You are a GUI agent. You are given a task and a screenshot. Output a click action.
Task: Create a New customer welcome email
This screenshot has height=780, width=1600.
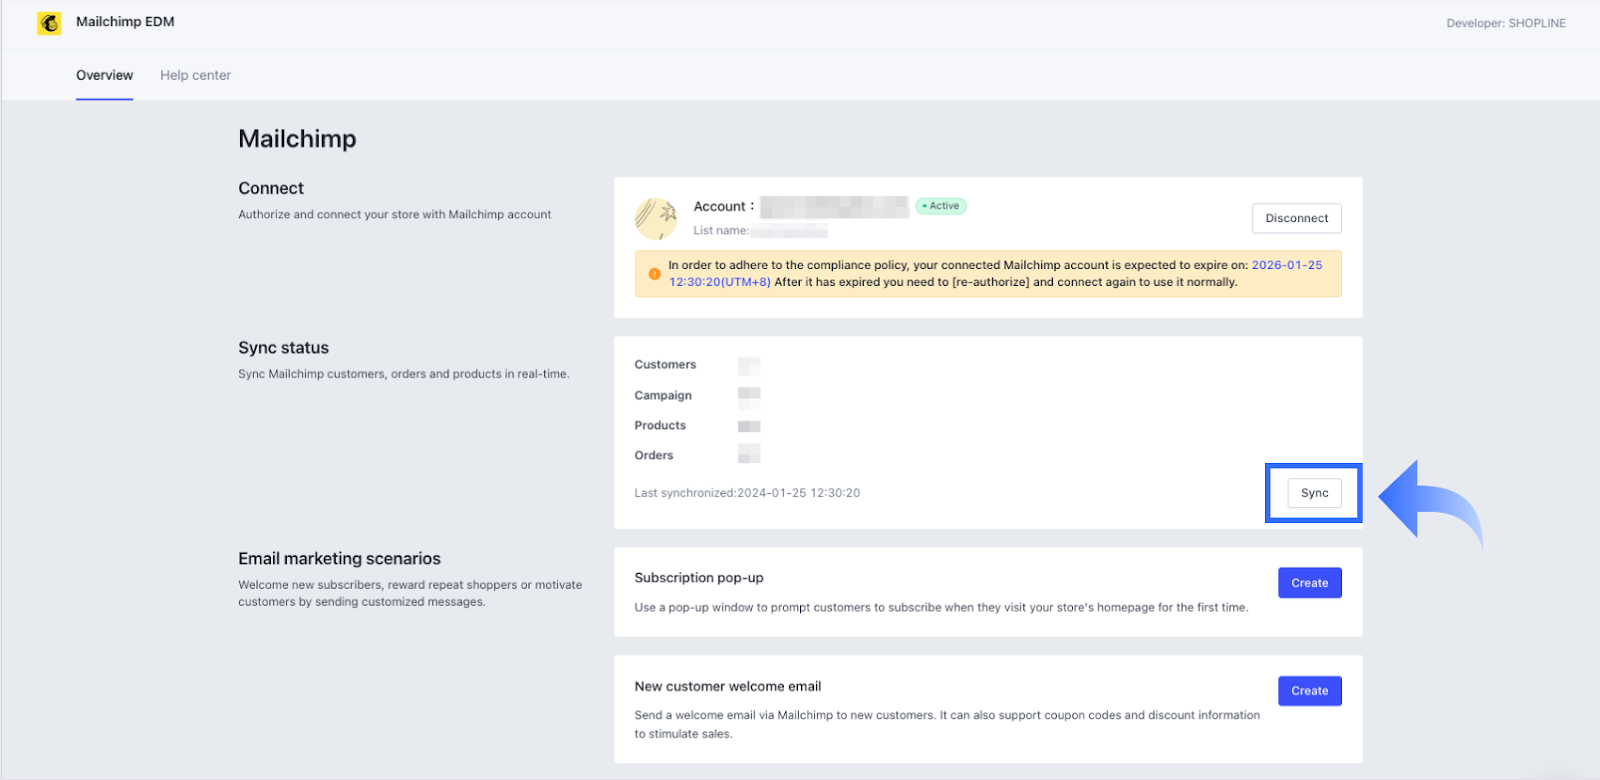(x=1309, y=691)
